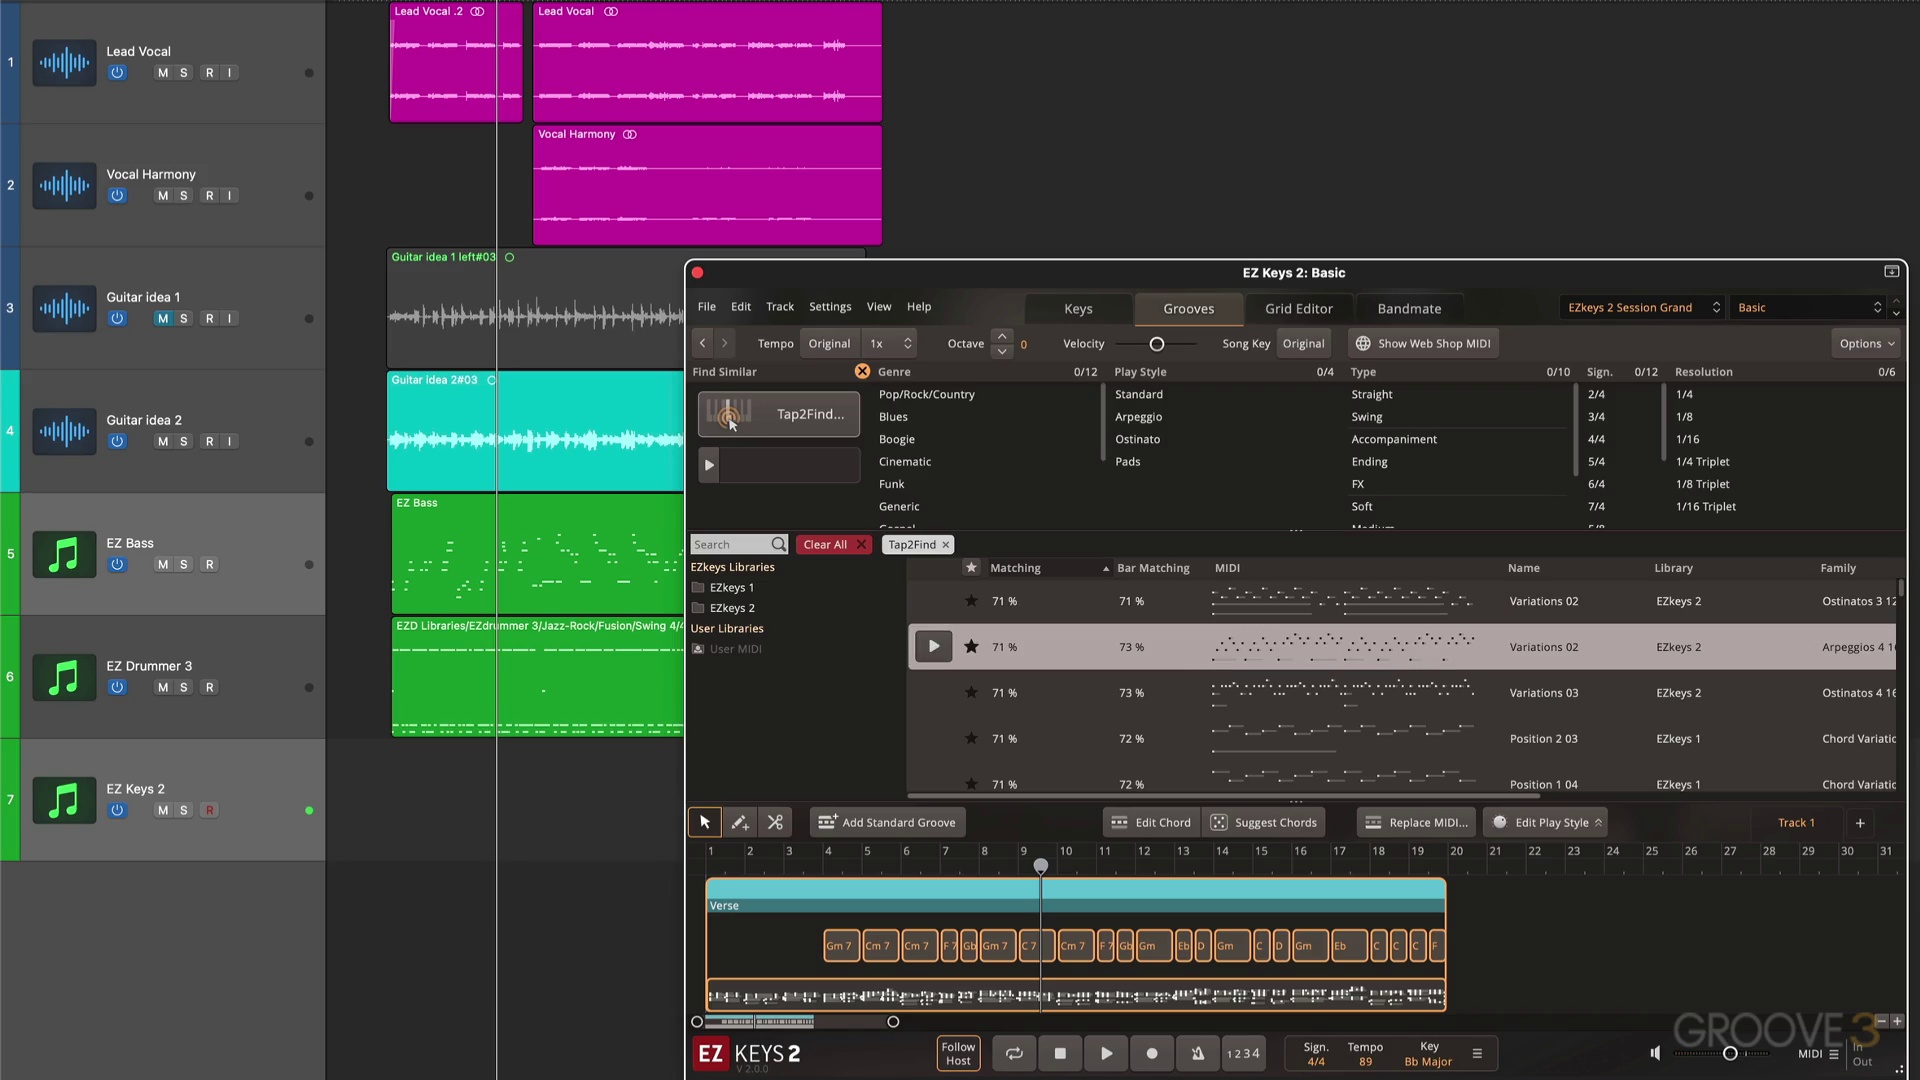Open EZ Drummer 3 track instrument icon
The width and height of the screenshot is (1920, 1080).
click(64, 677)
